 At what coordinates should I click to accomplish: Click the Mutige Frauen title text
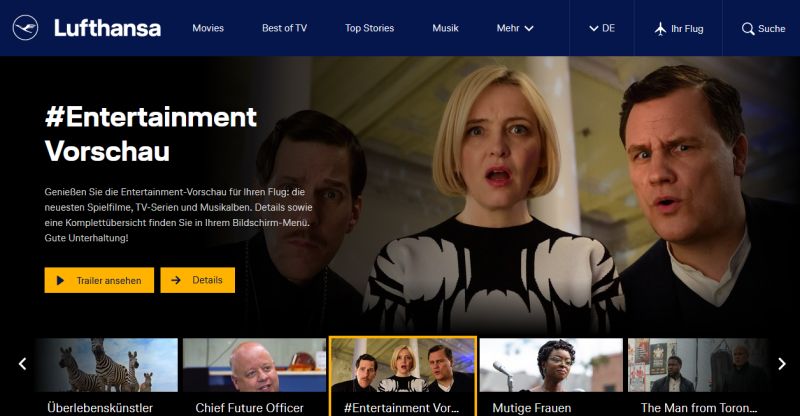point(532,408)
